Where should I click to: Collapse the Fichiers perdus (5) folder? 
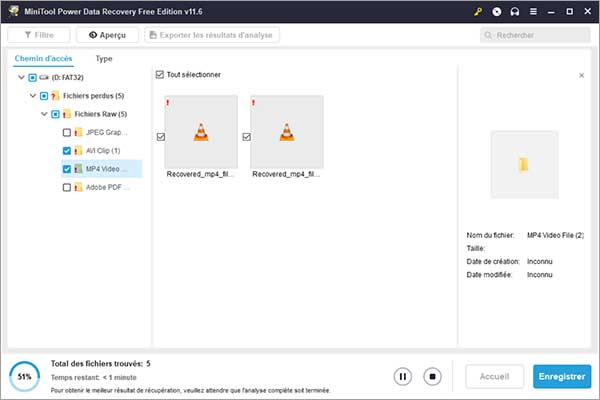[33, 96]
